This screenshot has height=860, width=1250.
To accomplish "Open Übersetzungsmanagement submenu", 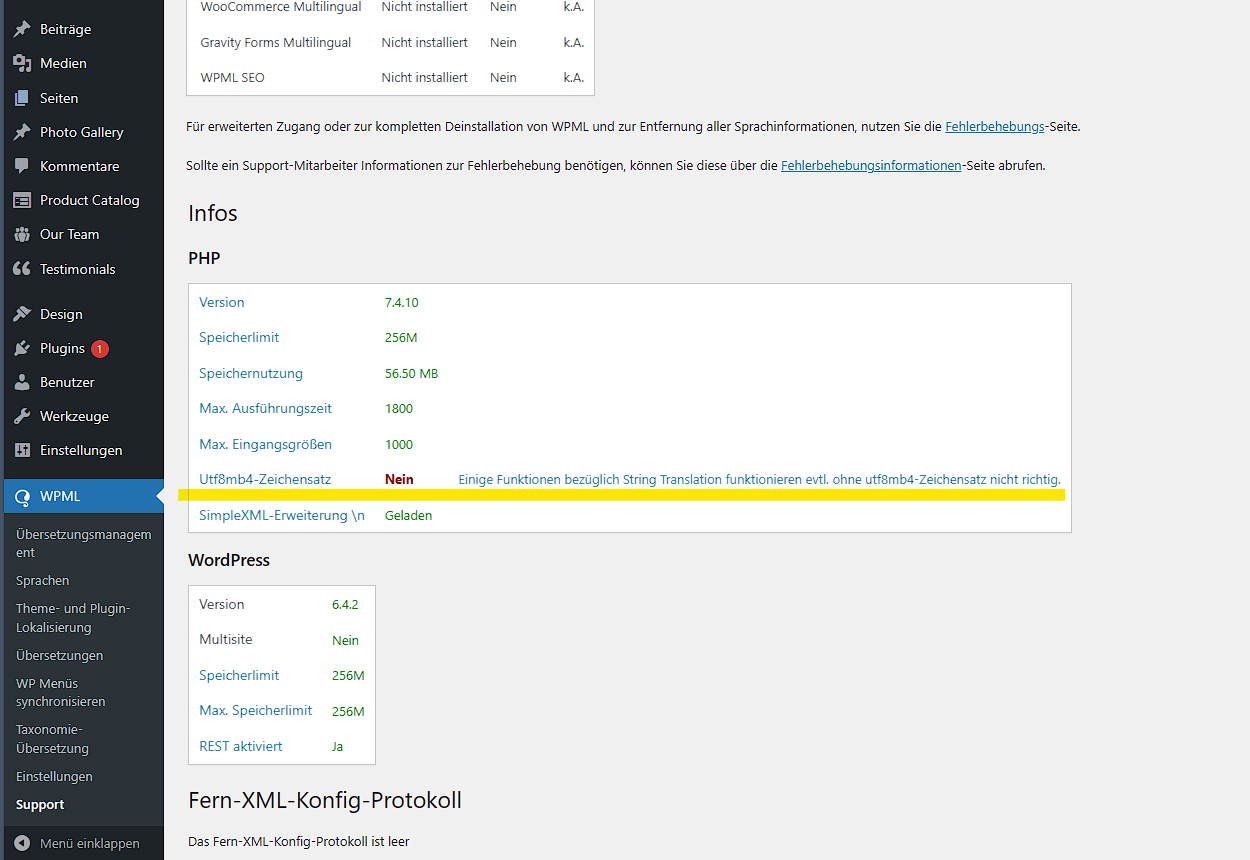I will 84,543.
